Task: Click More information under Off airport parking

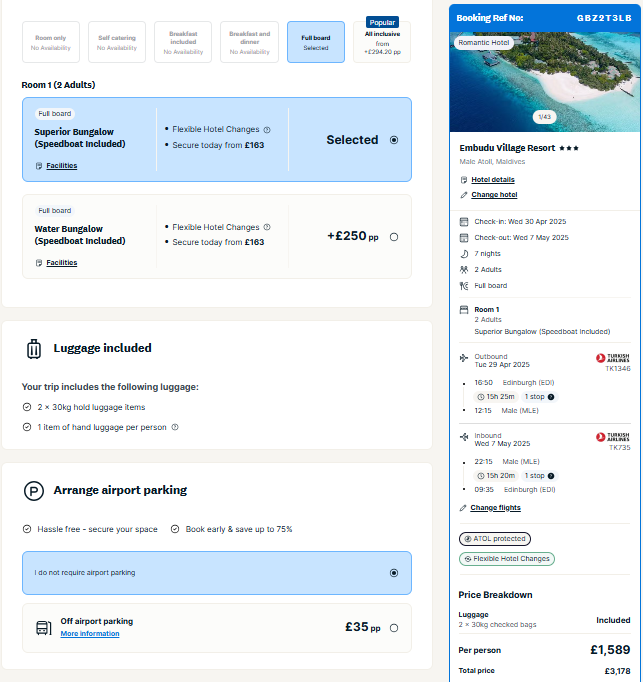Action: [89, 634]
